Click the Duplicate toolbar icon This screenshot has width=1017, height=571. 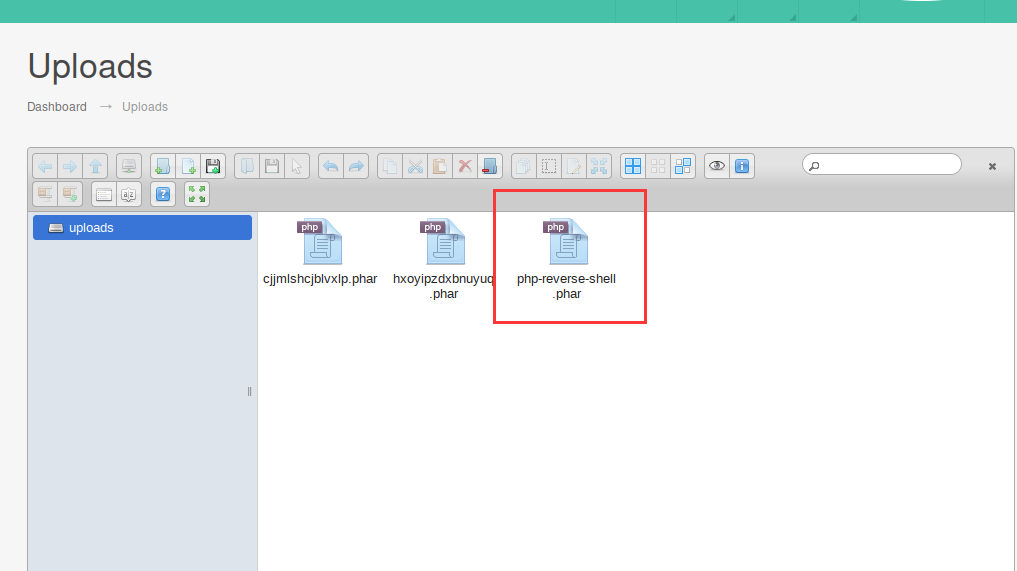pos(524,166)
